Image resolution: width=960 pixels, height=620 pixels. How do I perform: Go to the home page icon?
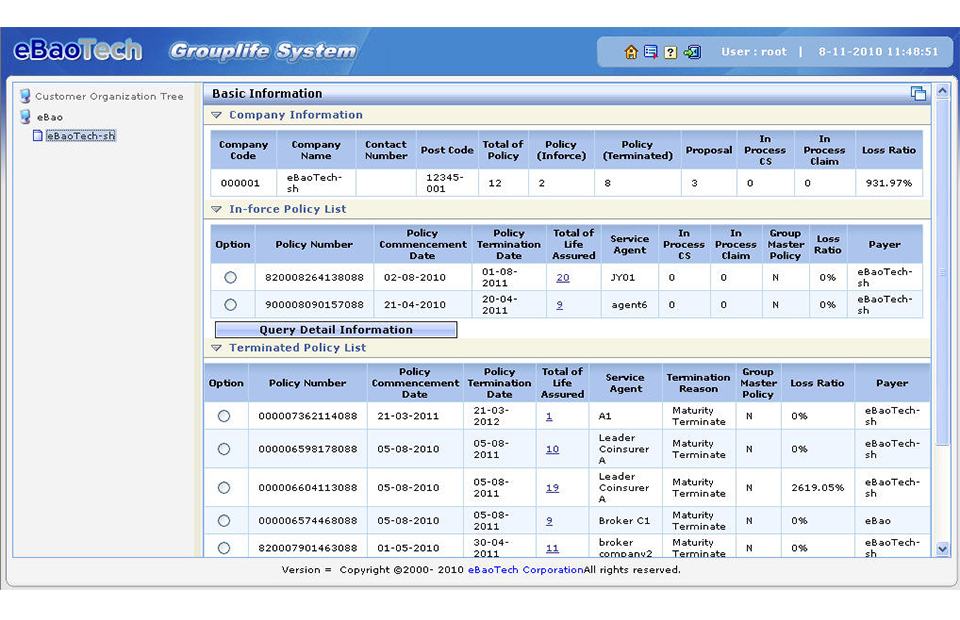pos(631,52)
